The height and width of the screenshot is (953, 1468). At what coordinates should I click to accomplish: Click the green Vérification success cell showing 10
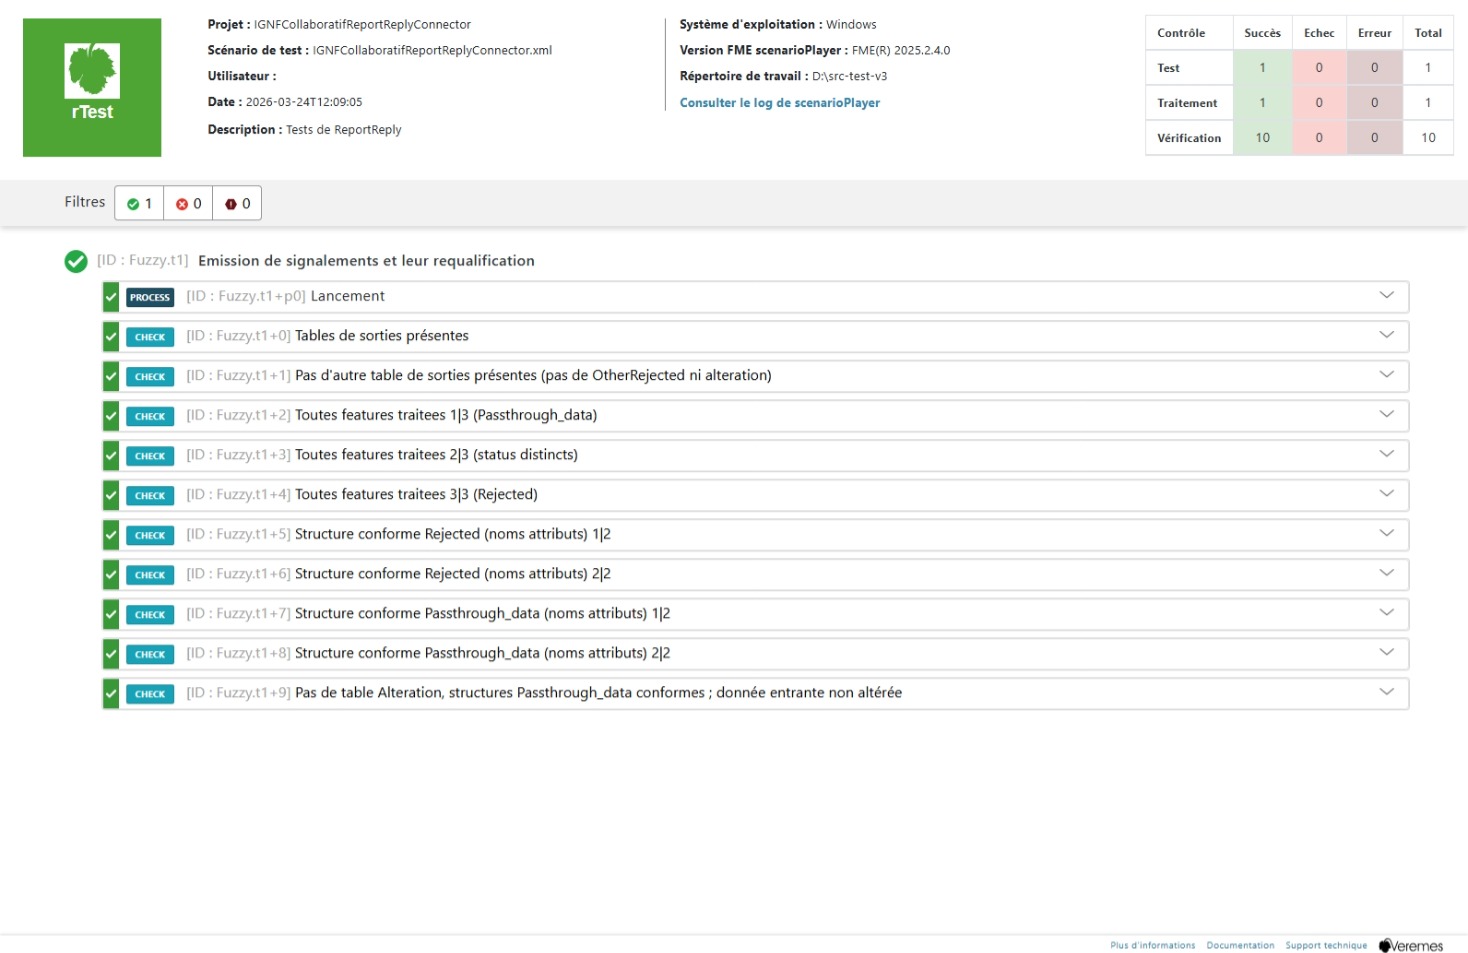pos(1262,138)
